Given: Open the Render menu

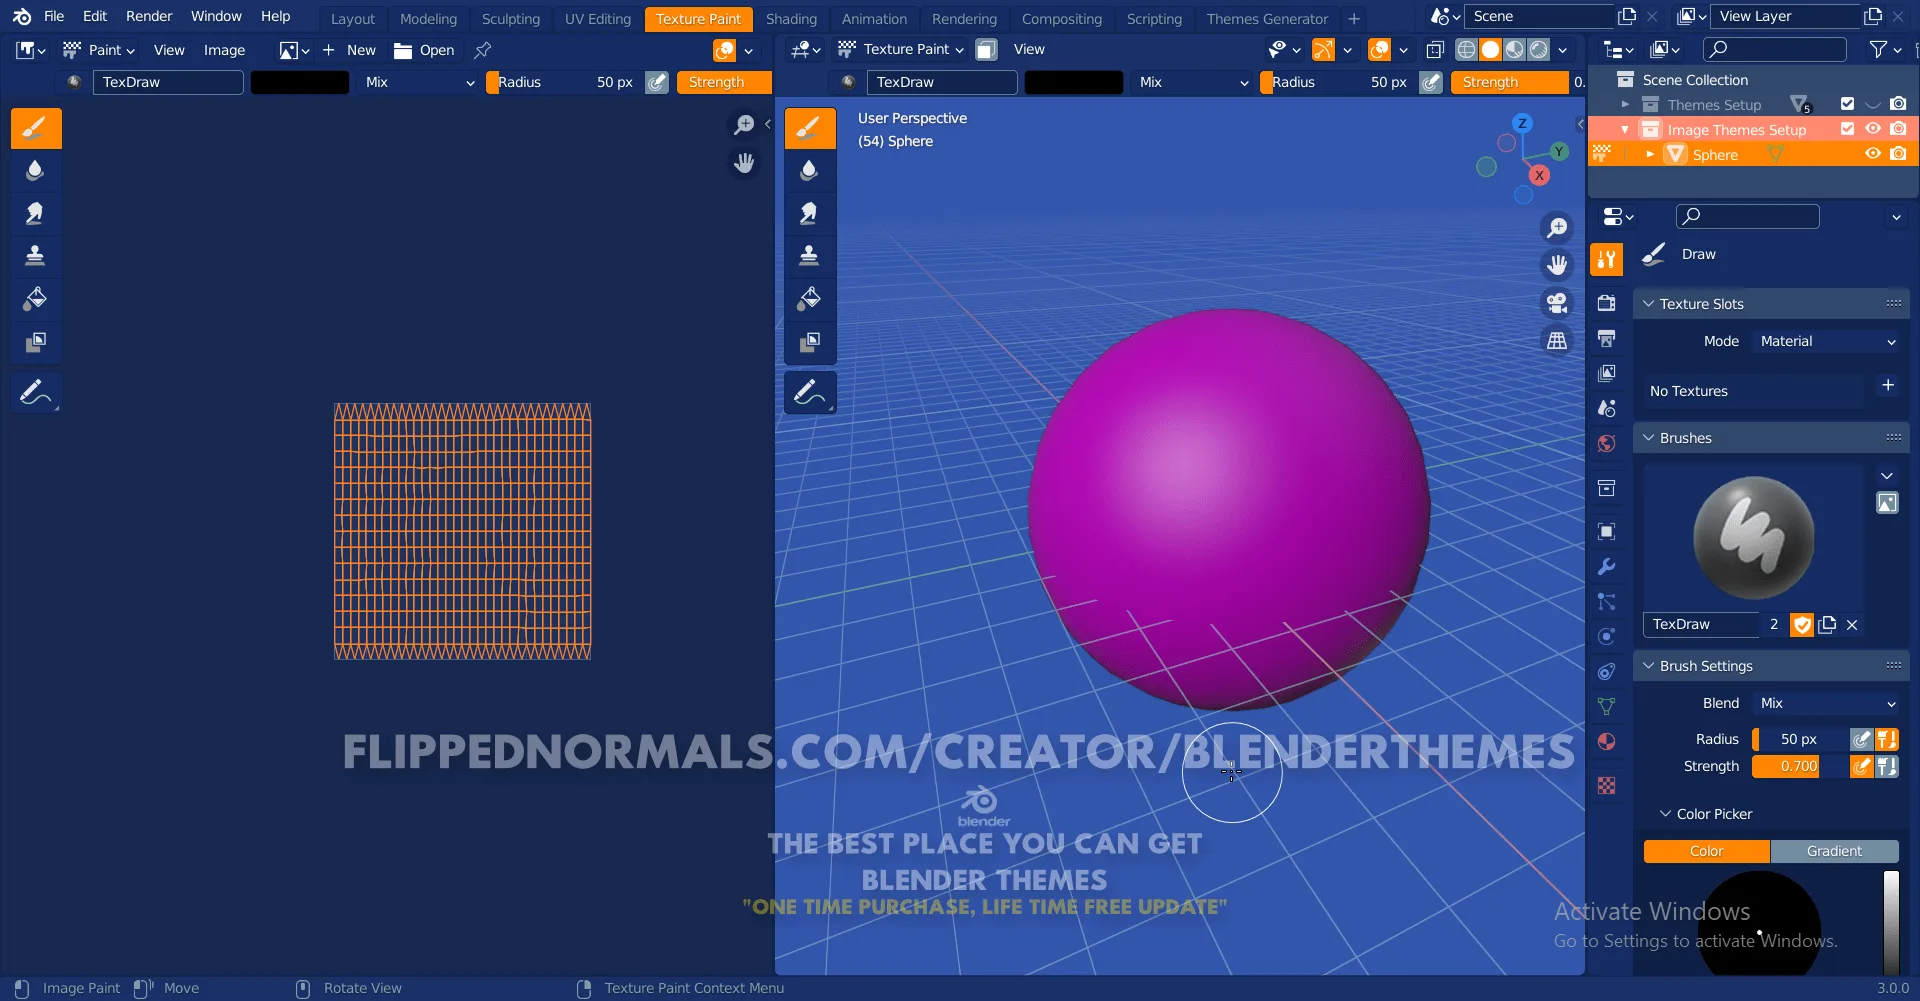Looking at the screenshot, I should [149, 16].
